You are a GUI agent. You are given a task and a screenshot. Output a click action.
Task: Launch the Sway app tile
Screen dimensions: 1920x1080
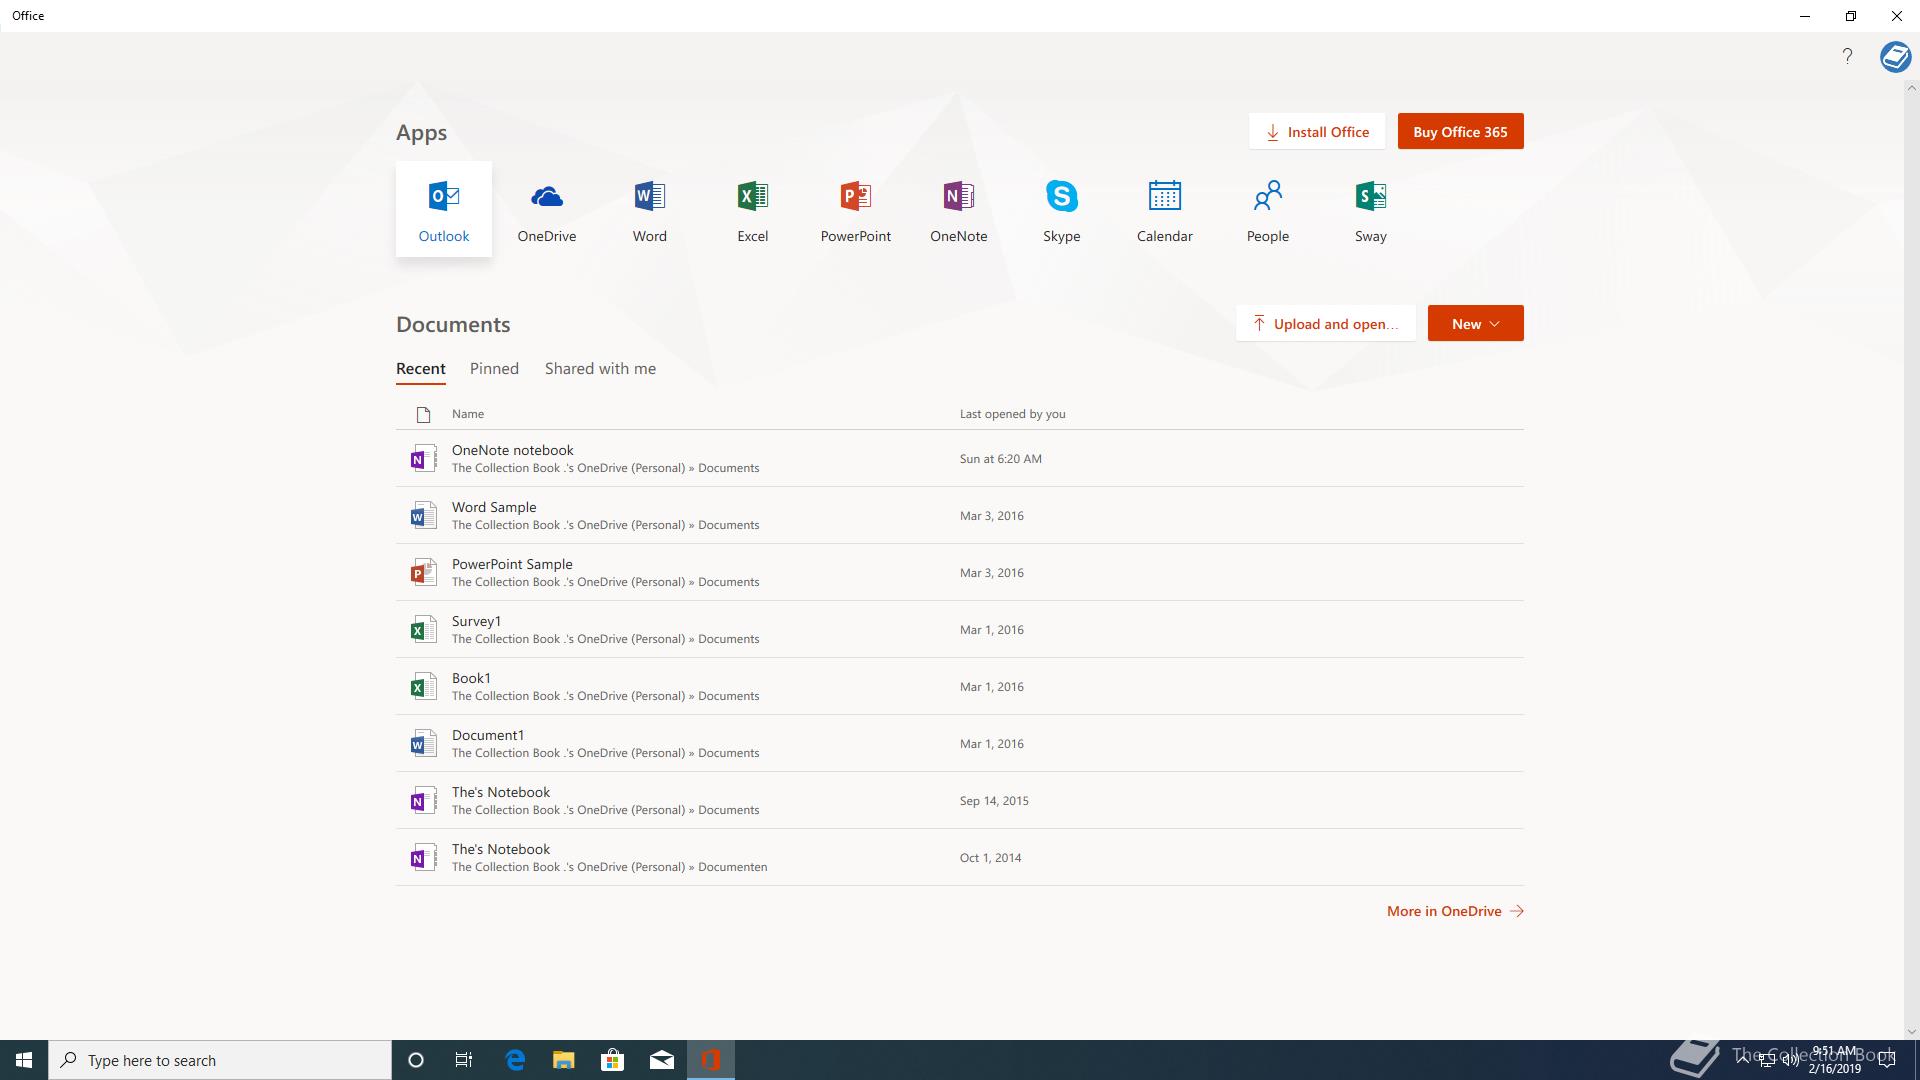click(1371, 209)
